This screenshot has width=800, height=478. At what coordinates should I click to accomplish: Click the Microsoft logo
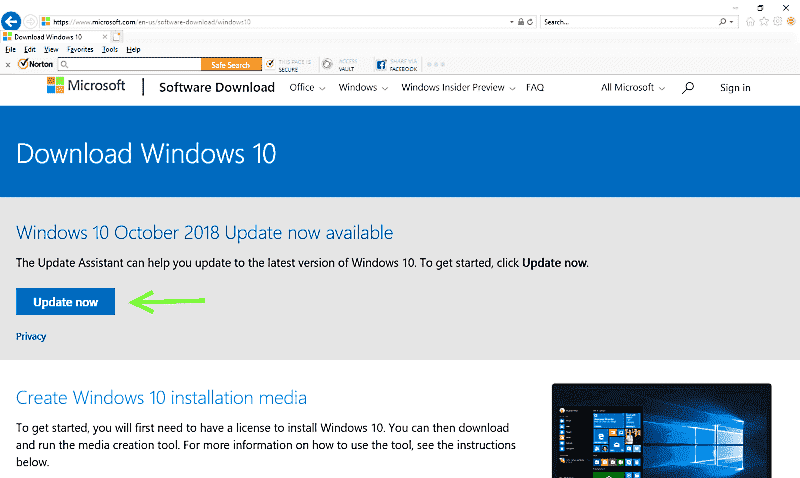click(x=86, y=85)
